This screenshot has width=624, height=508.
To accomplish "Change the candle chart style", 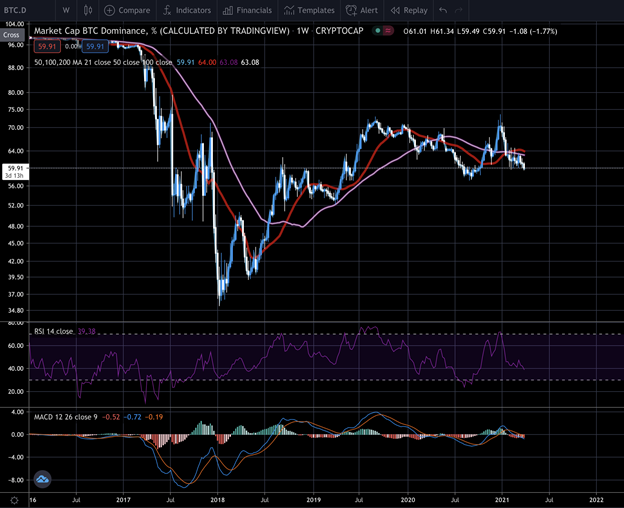I will click(88, 10).
